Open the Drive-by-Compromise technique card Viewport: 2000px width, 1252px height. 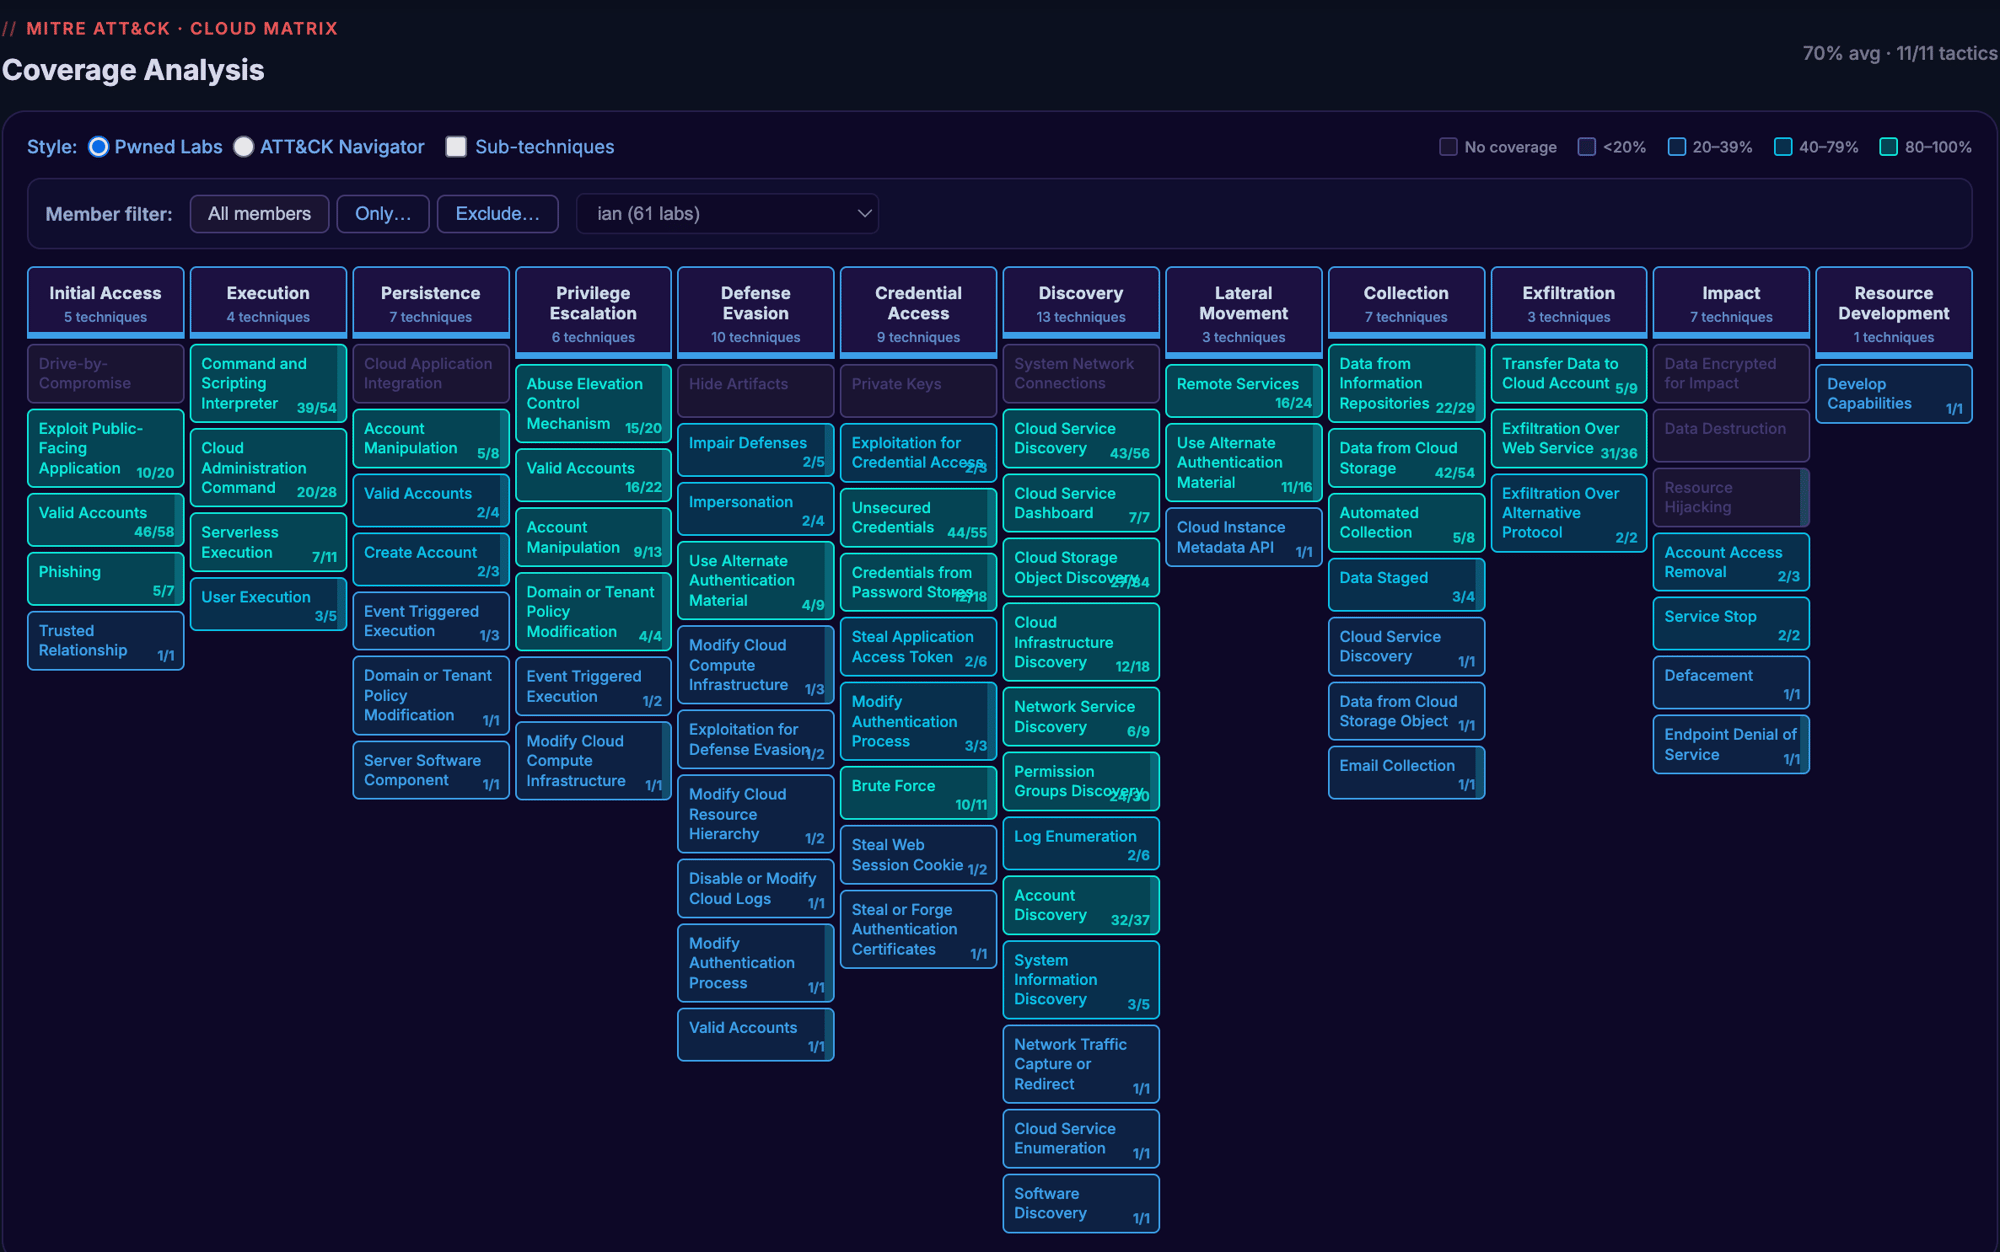pyautogui.click(x=105, y=374)
